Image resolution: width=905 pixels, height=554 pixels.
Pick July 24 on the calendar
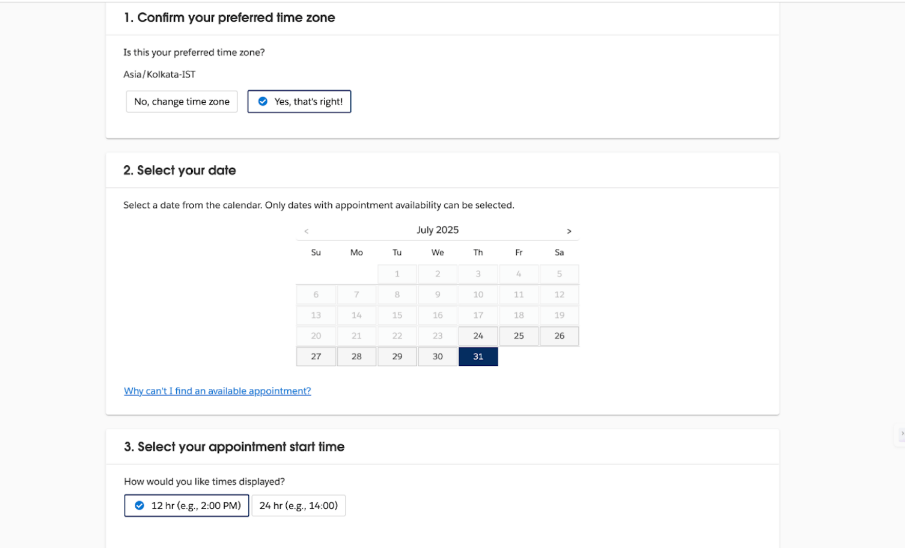pos(478,336)
